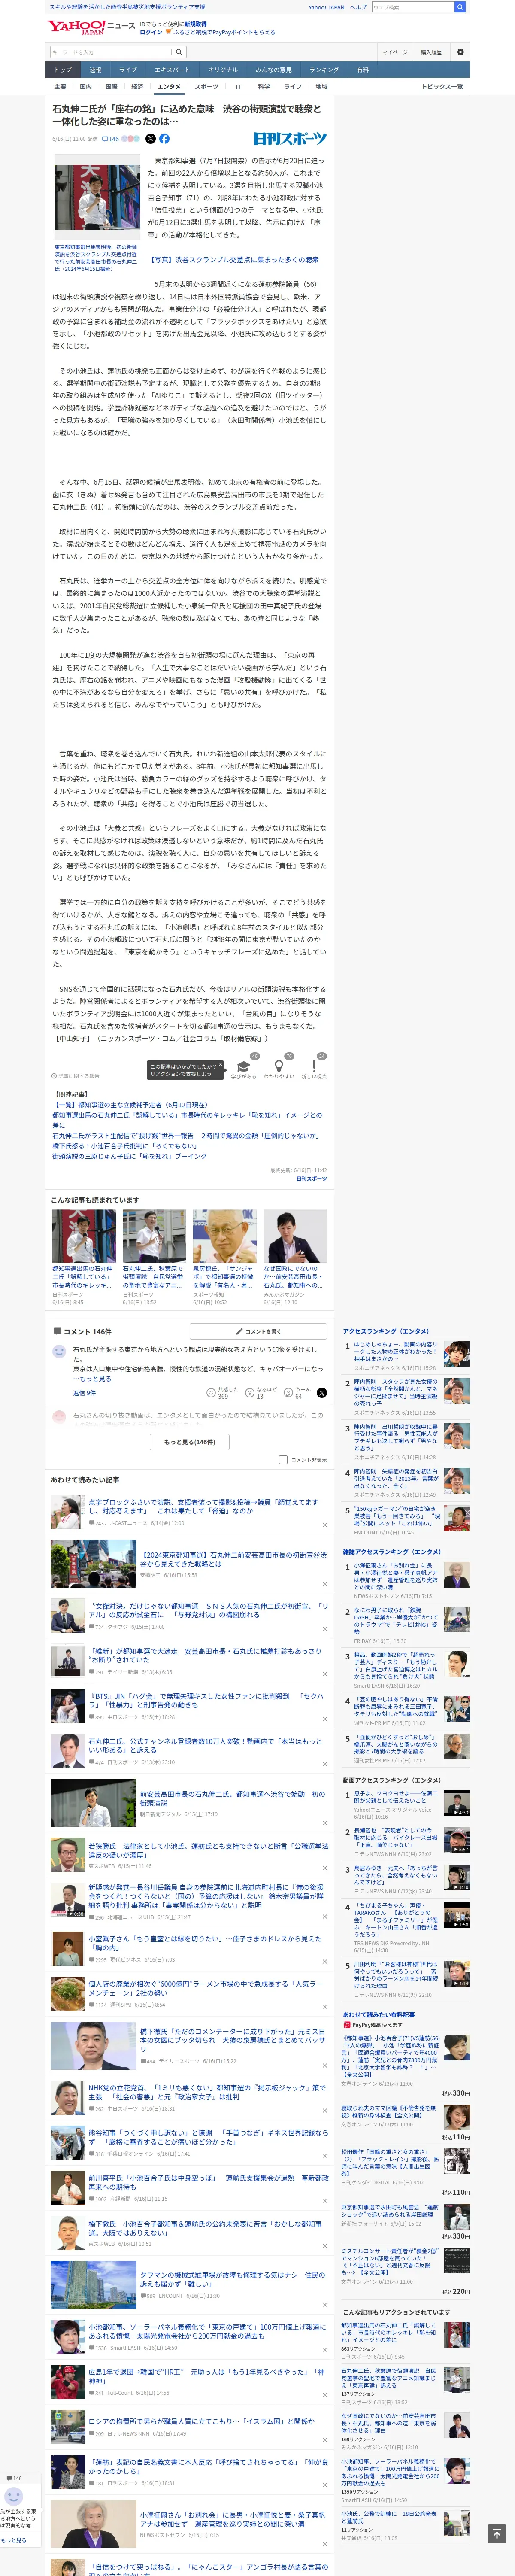This screenshot has width=515, height=2576.
Task: Select the 経済 category
Action: pyautogui.click(x=137, y=87)
